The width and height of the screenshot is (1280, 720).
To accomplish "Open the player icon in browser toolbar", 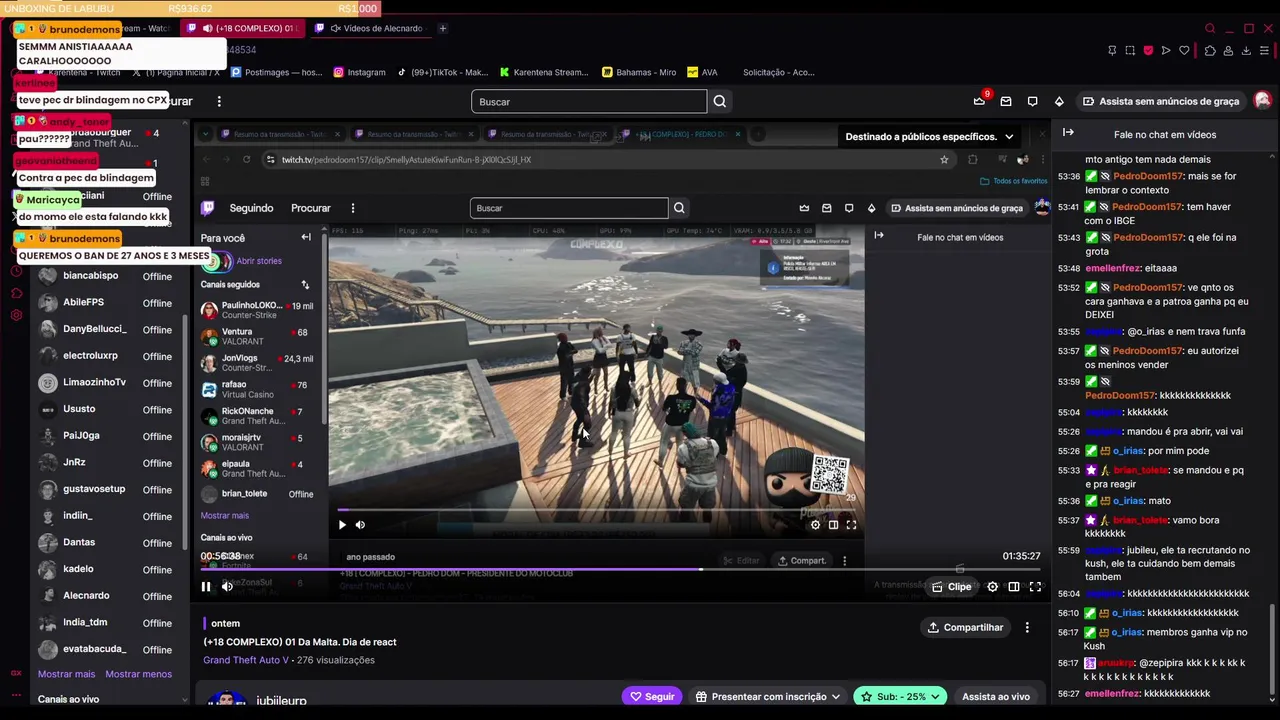I will [x=1166, y=50].
